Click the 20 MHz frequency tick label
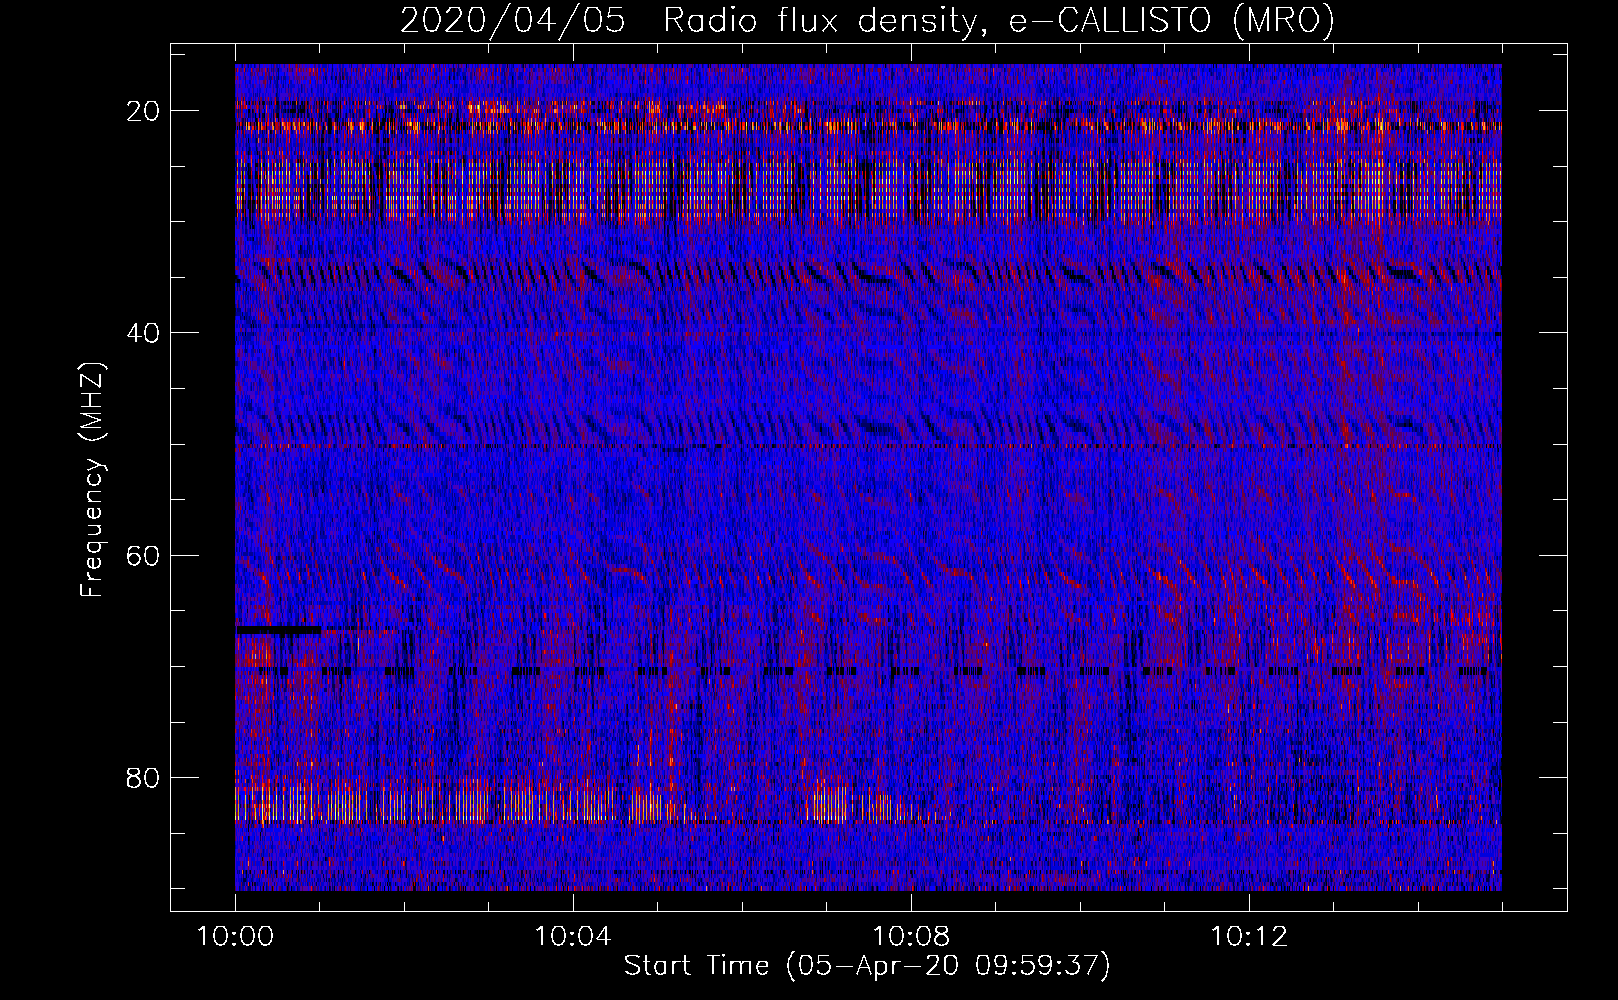The width and height of the screenshot is (1618, 1000). (144, 111)
